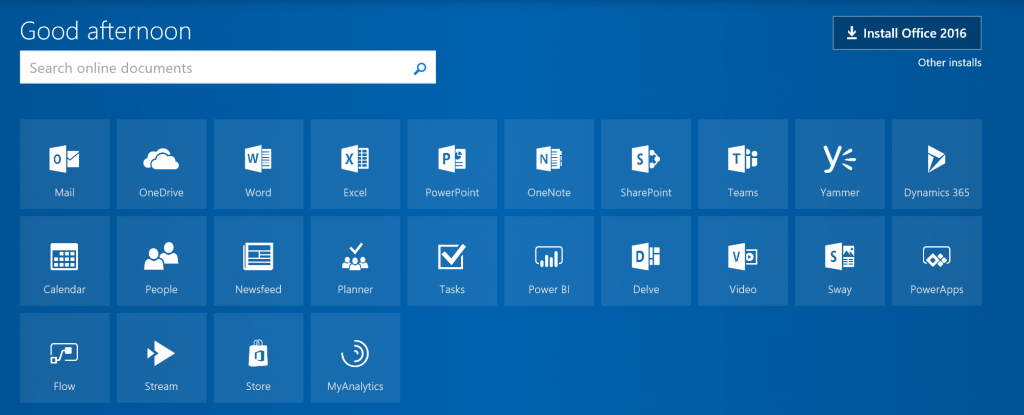Open the Yammer tile
The height and width of the screenshot is (415, 1024).
[x=839, y=164]
